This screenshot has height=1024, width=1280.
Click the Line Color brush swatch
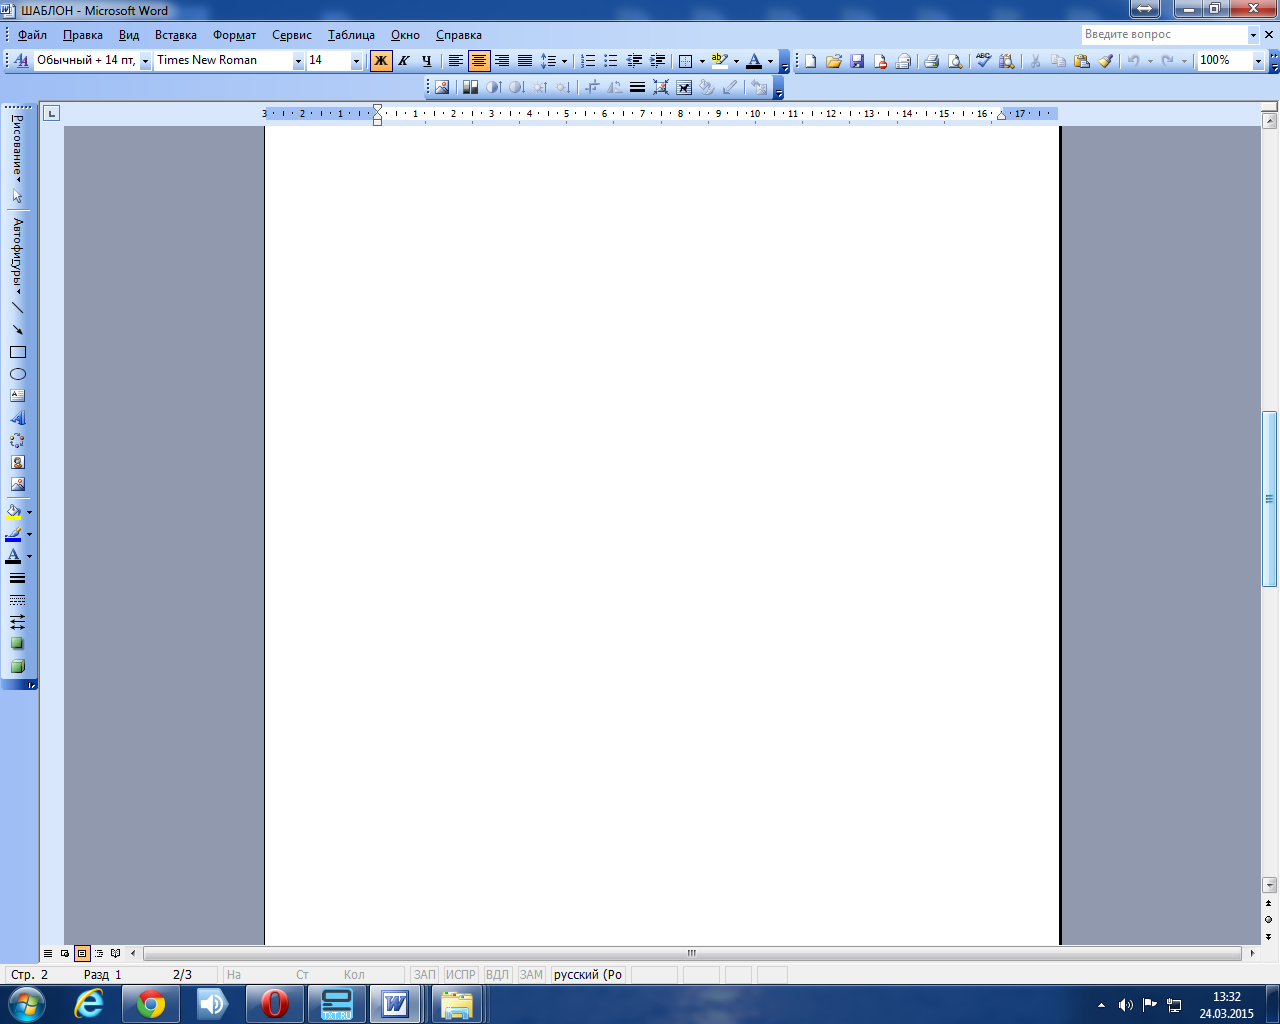pyautogui.click(x=14, y=534)
